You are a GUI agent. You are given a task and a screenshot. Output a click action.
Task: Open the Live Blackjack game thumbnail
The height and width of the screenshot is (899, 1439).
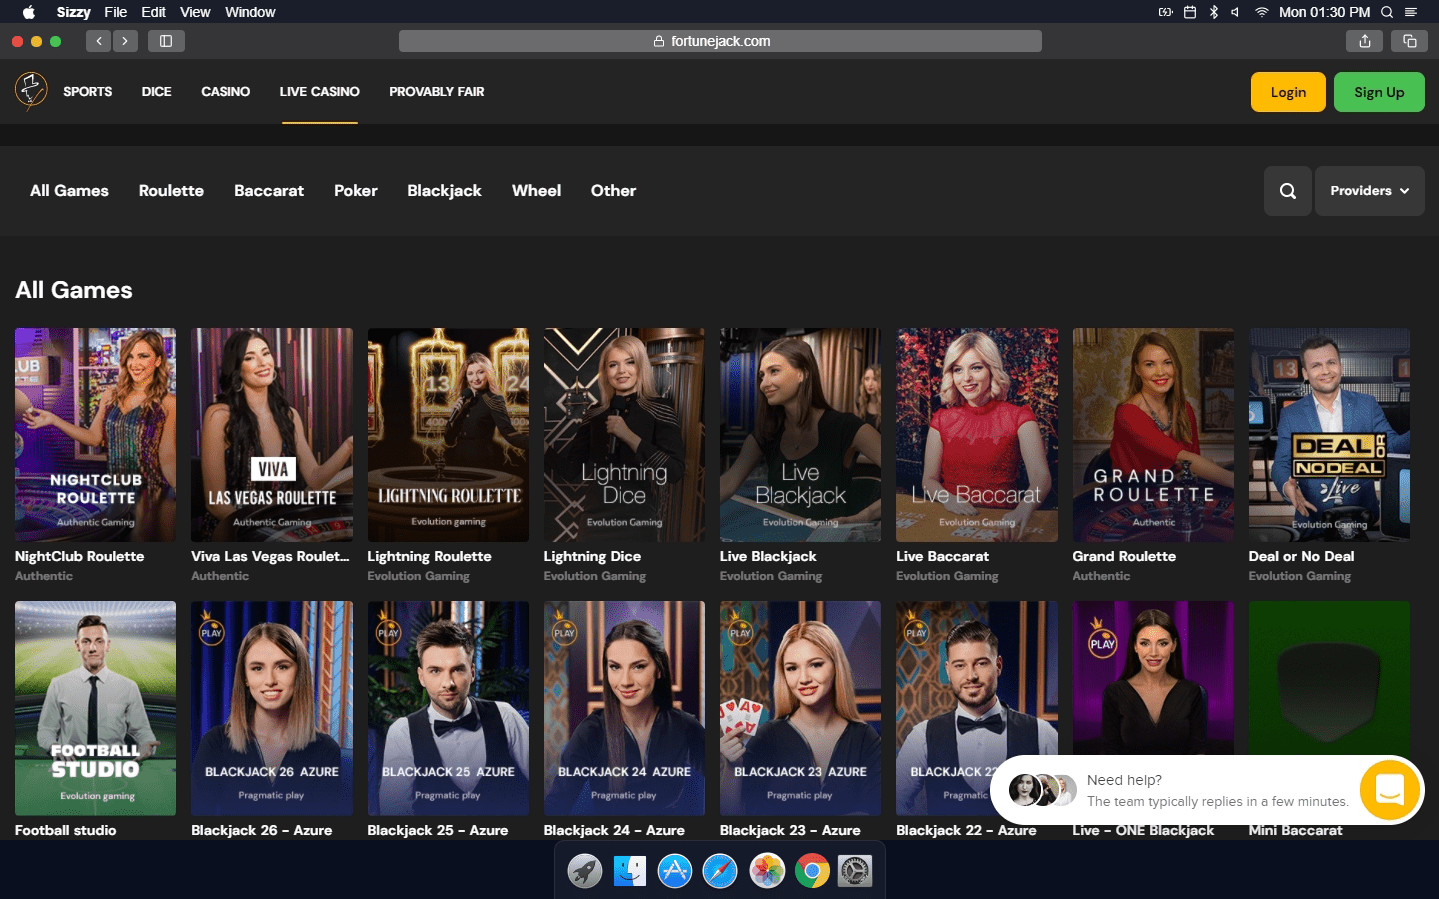coord(800,435)
